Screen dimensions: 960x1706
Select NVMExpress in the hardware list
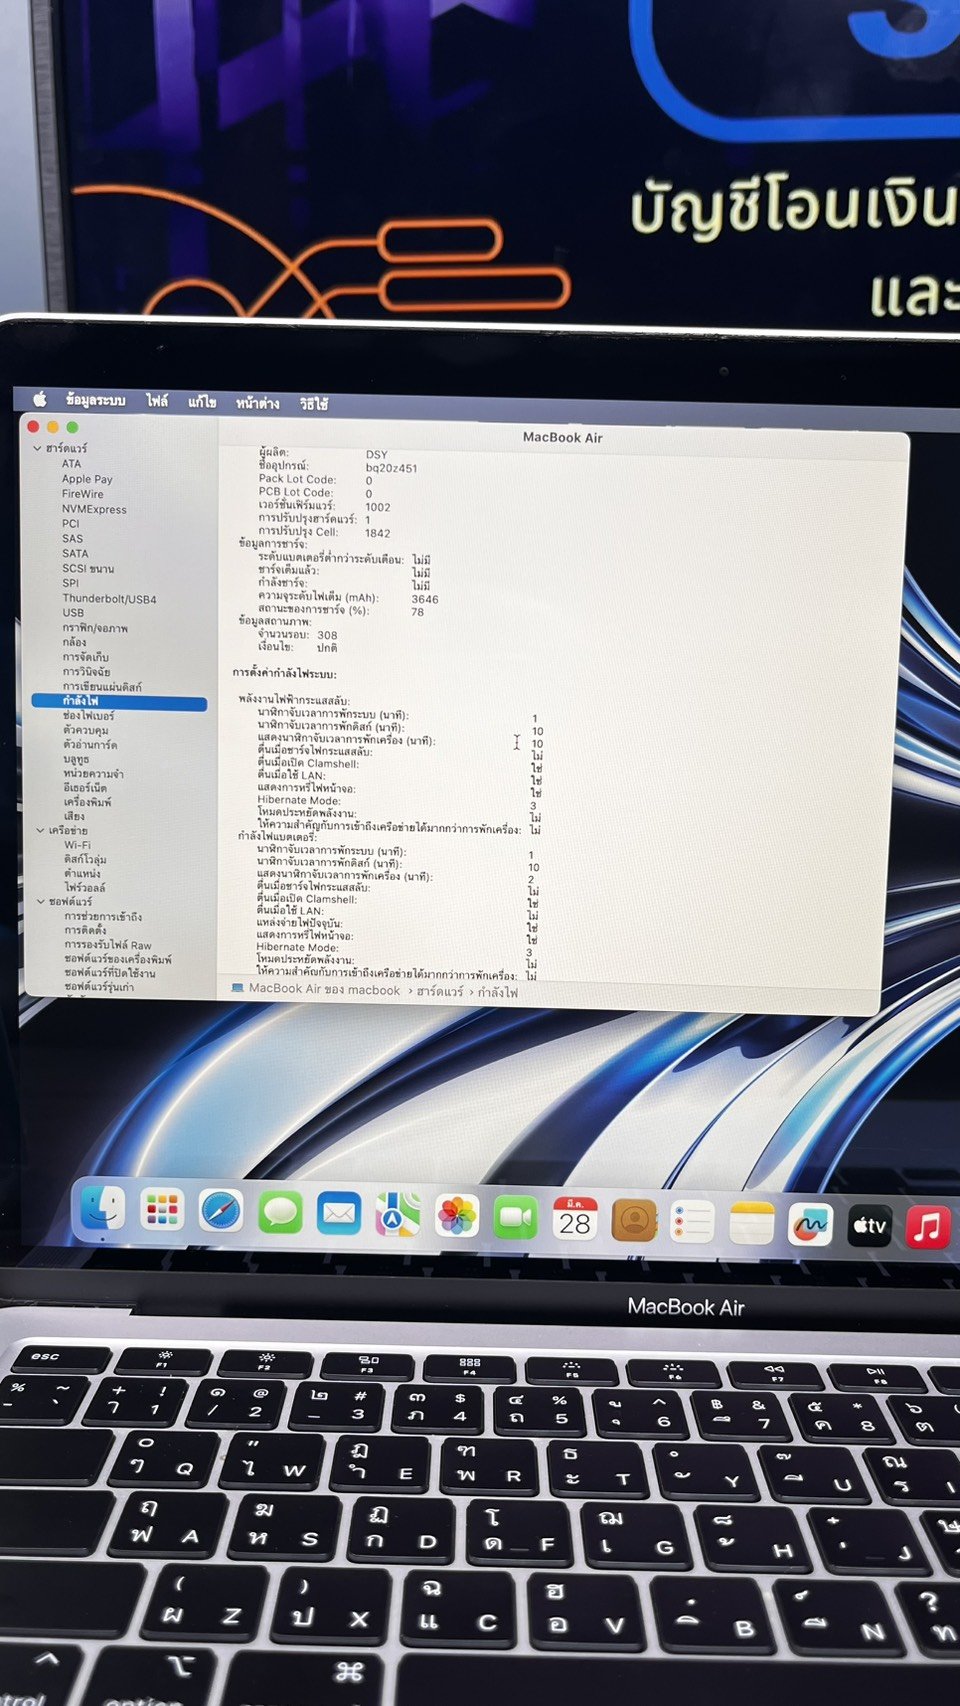point(94,509)
